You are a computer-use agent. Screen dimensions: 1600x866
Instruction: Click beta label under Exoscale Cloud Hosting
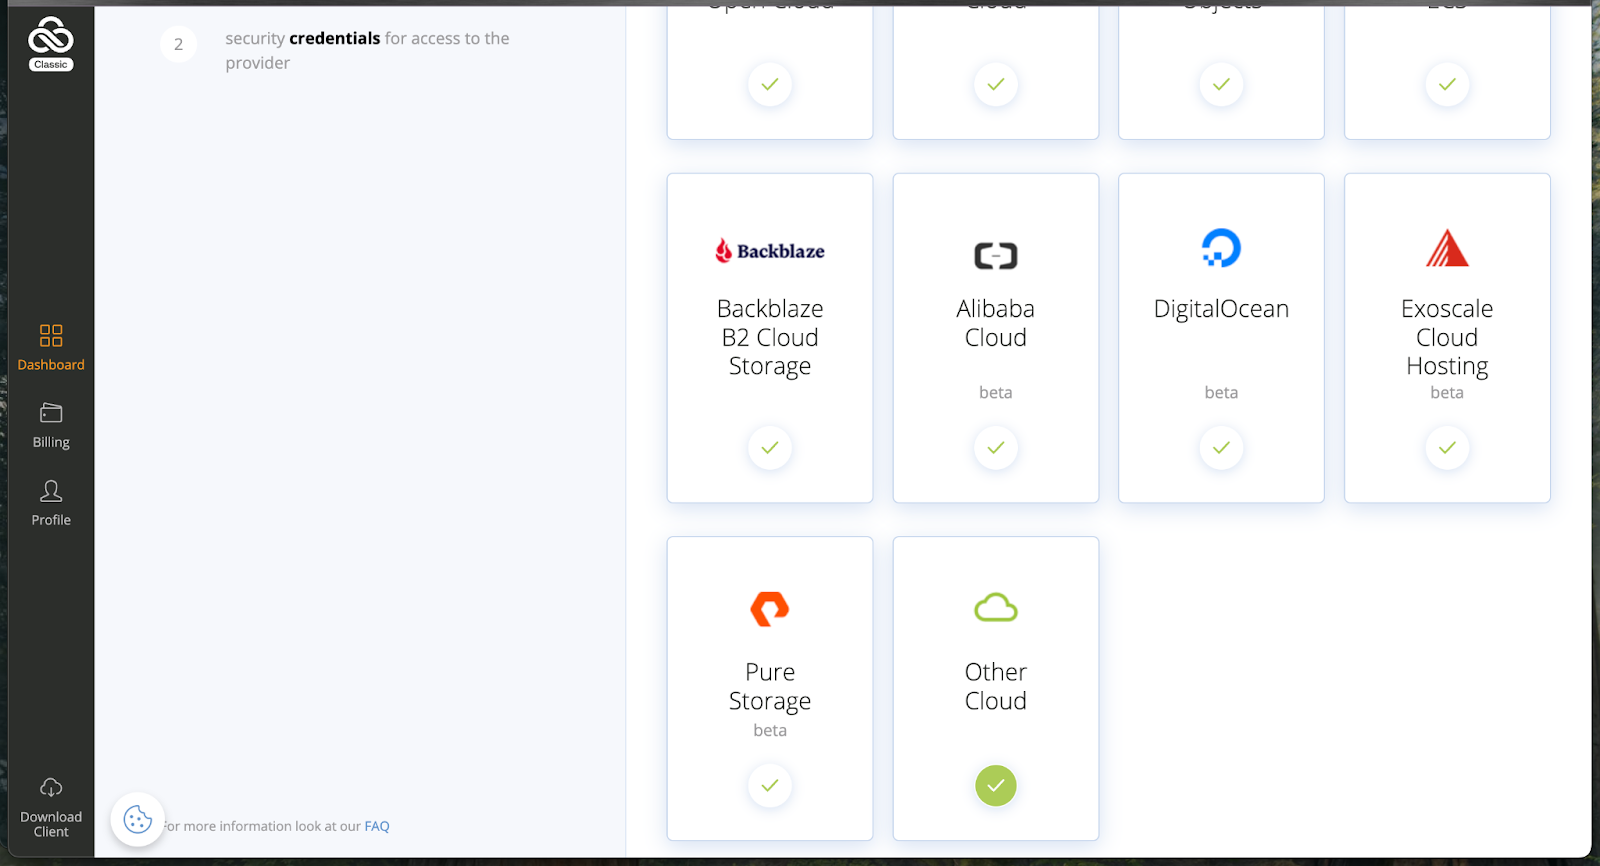[x=1447, y=393]
